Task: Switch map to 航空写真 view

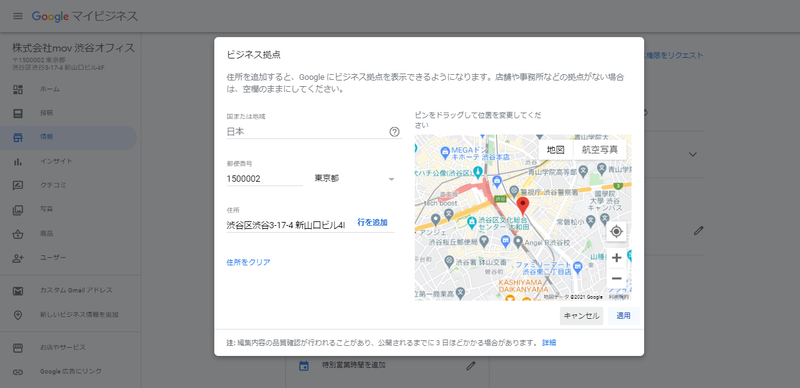Action: coord(600,150)
